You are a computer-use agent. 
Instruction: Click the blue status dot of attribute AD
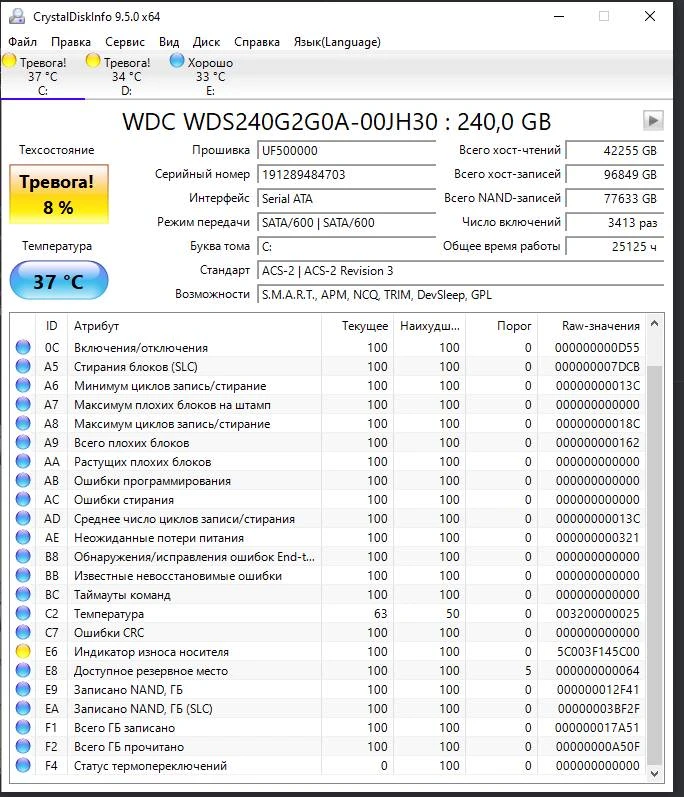(23, 518)
